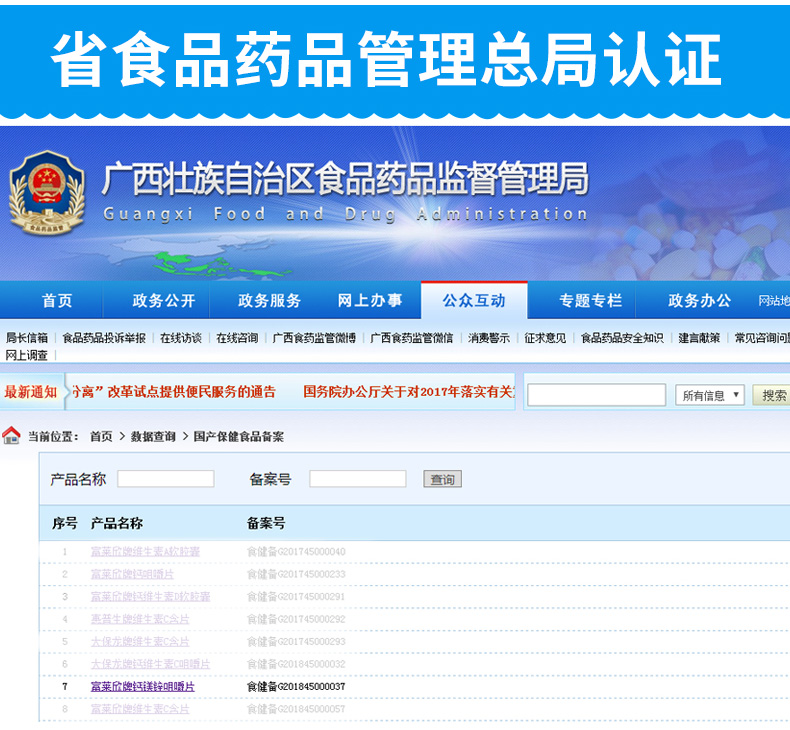This screenshot has width=790, height=730.
Task: Click the national emblem logo
Action: pyautogui.click(x=47, y=191)
